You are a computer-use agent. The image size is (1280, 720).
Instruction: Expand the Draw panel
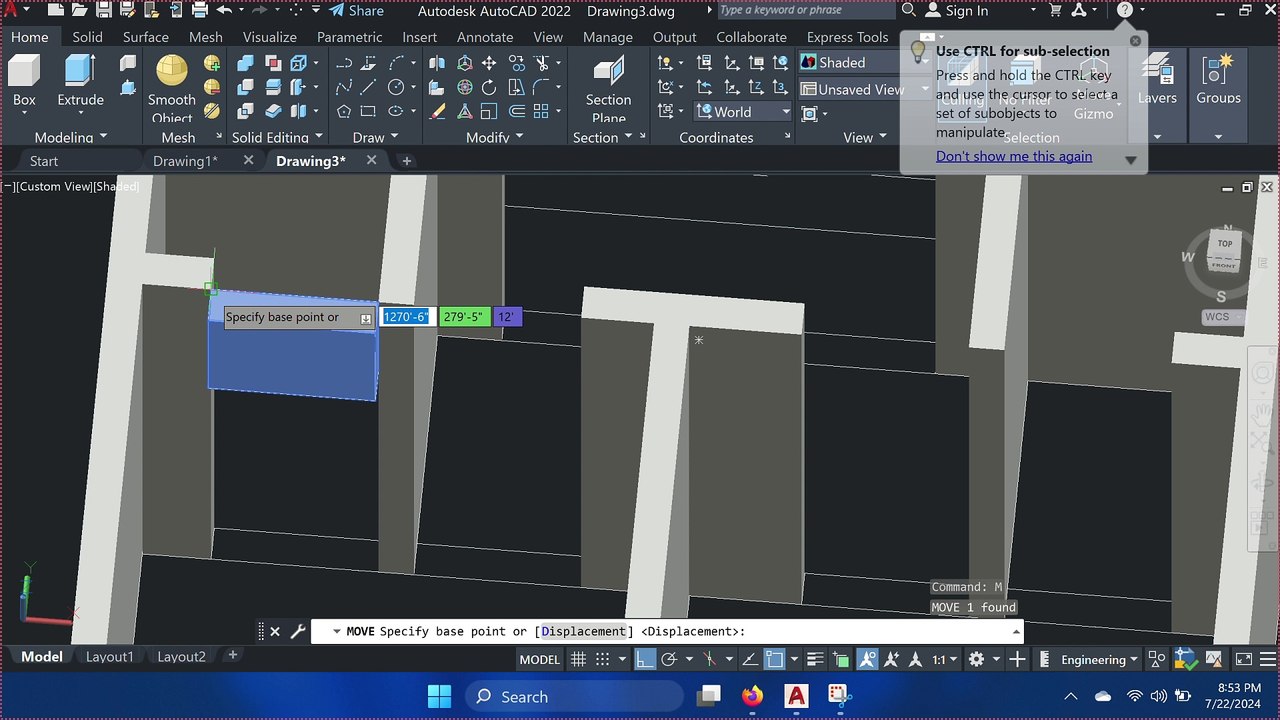coord(375,137)
